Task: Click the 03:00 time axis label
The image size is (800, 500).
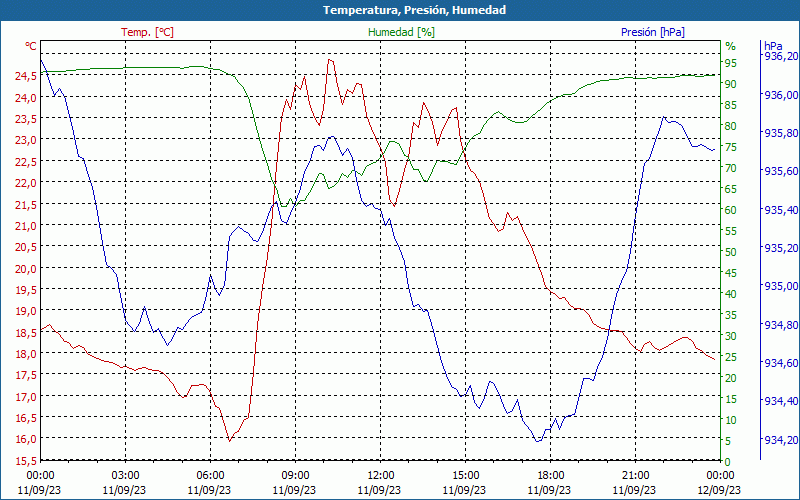Action: (125, 476)
